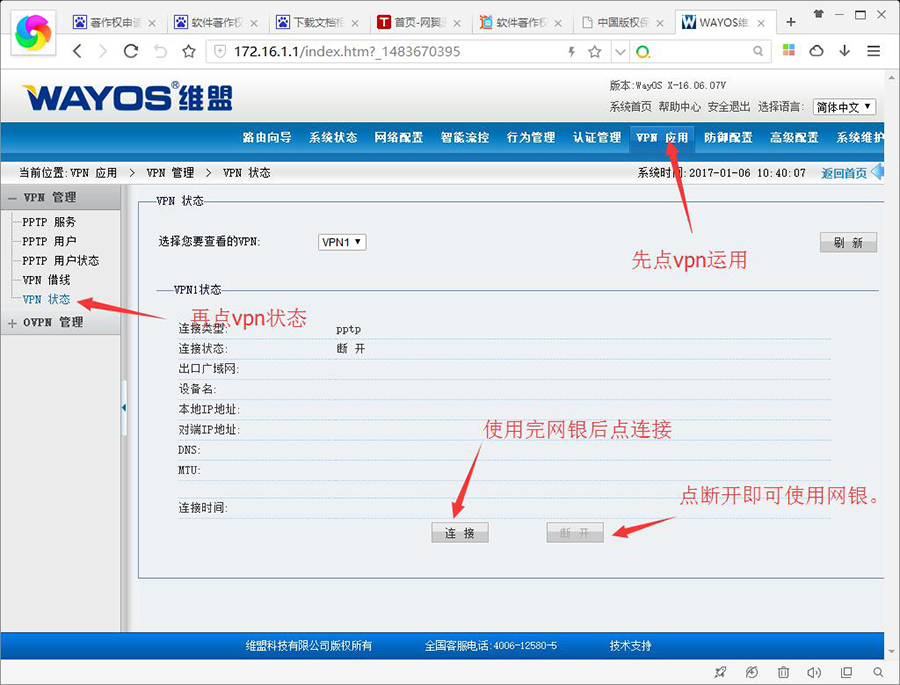The height and width of the screenshot is (685, 900).
Task: Click the 刷新 refresh button
Action: tap(848, 243)
